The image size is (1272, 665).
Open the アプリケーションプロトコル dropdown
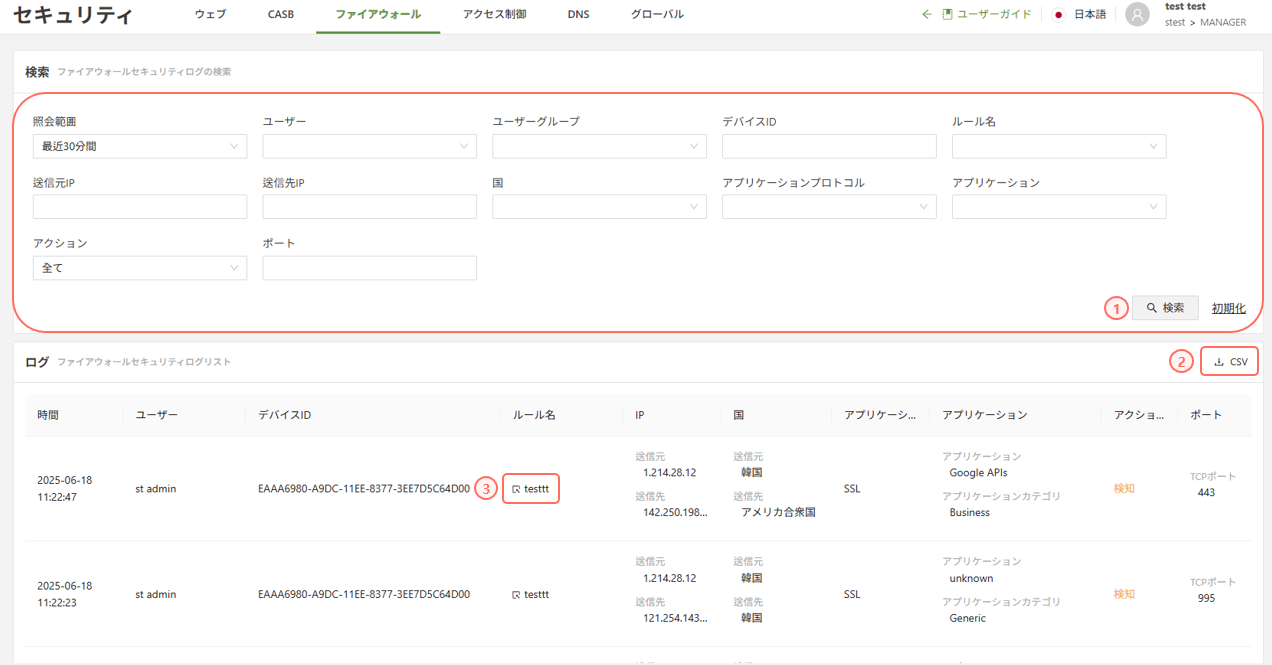point(829,207)
